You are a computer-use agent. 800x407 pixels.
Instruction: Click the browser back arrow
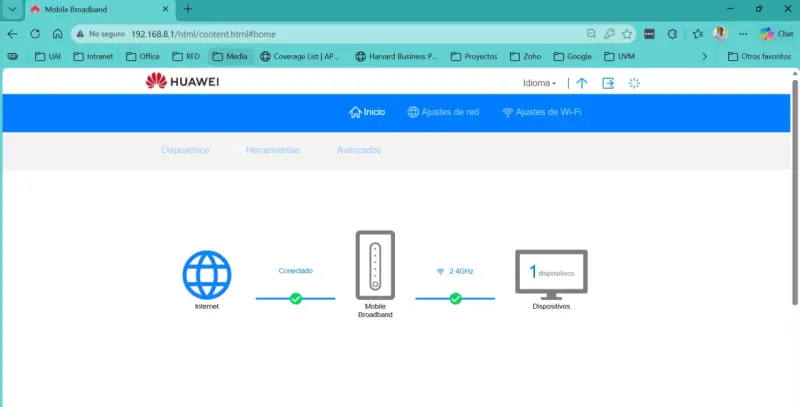tap(12, 34)
